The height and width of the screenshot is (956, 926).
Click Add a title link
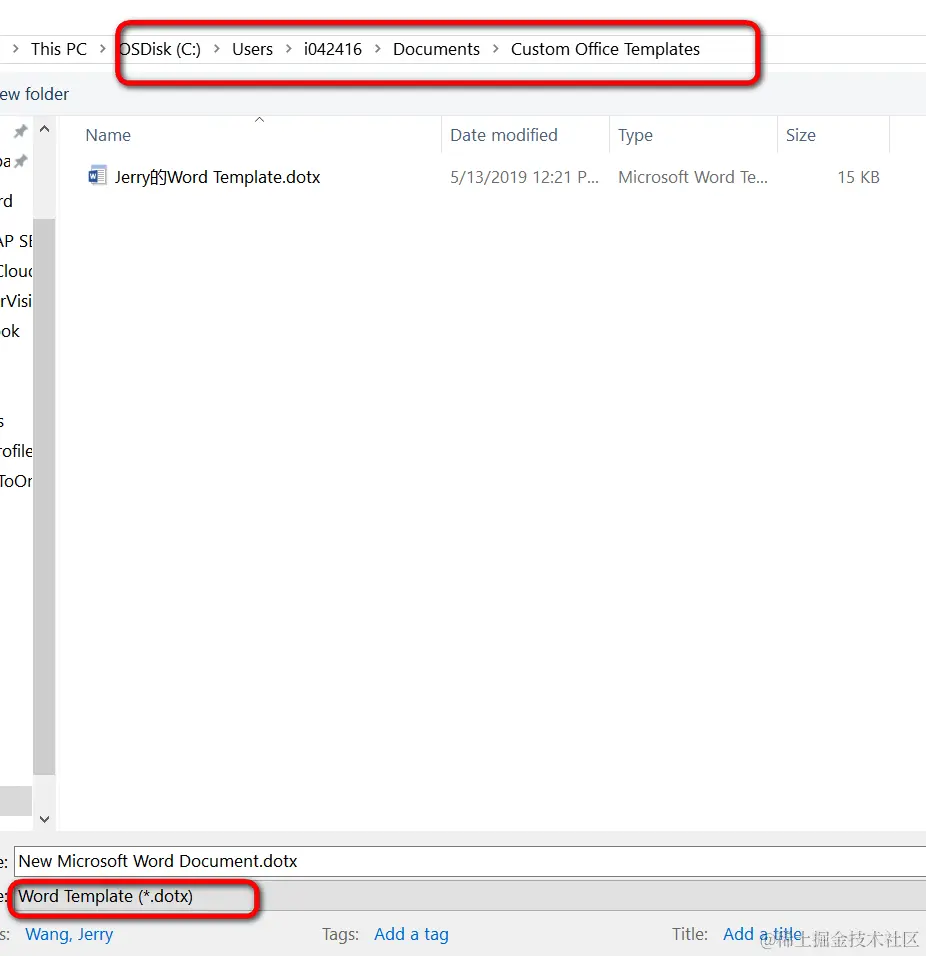[763, 934]
